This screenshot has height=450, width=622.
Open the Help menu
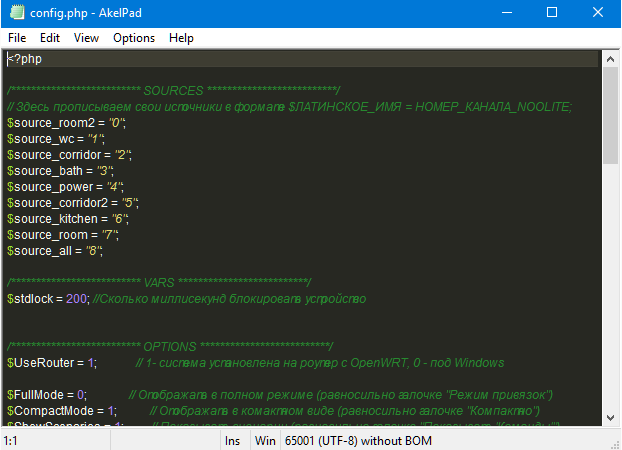181,38
